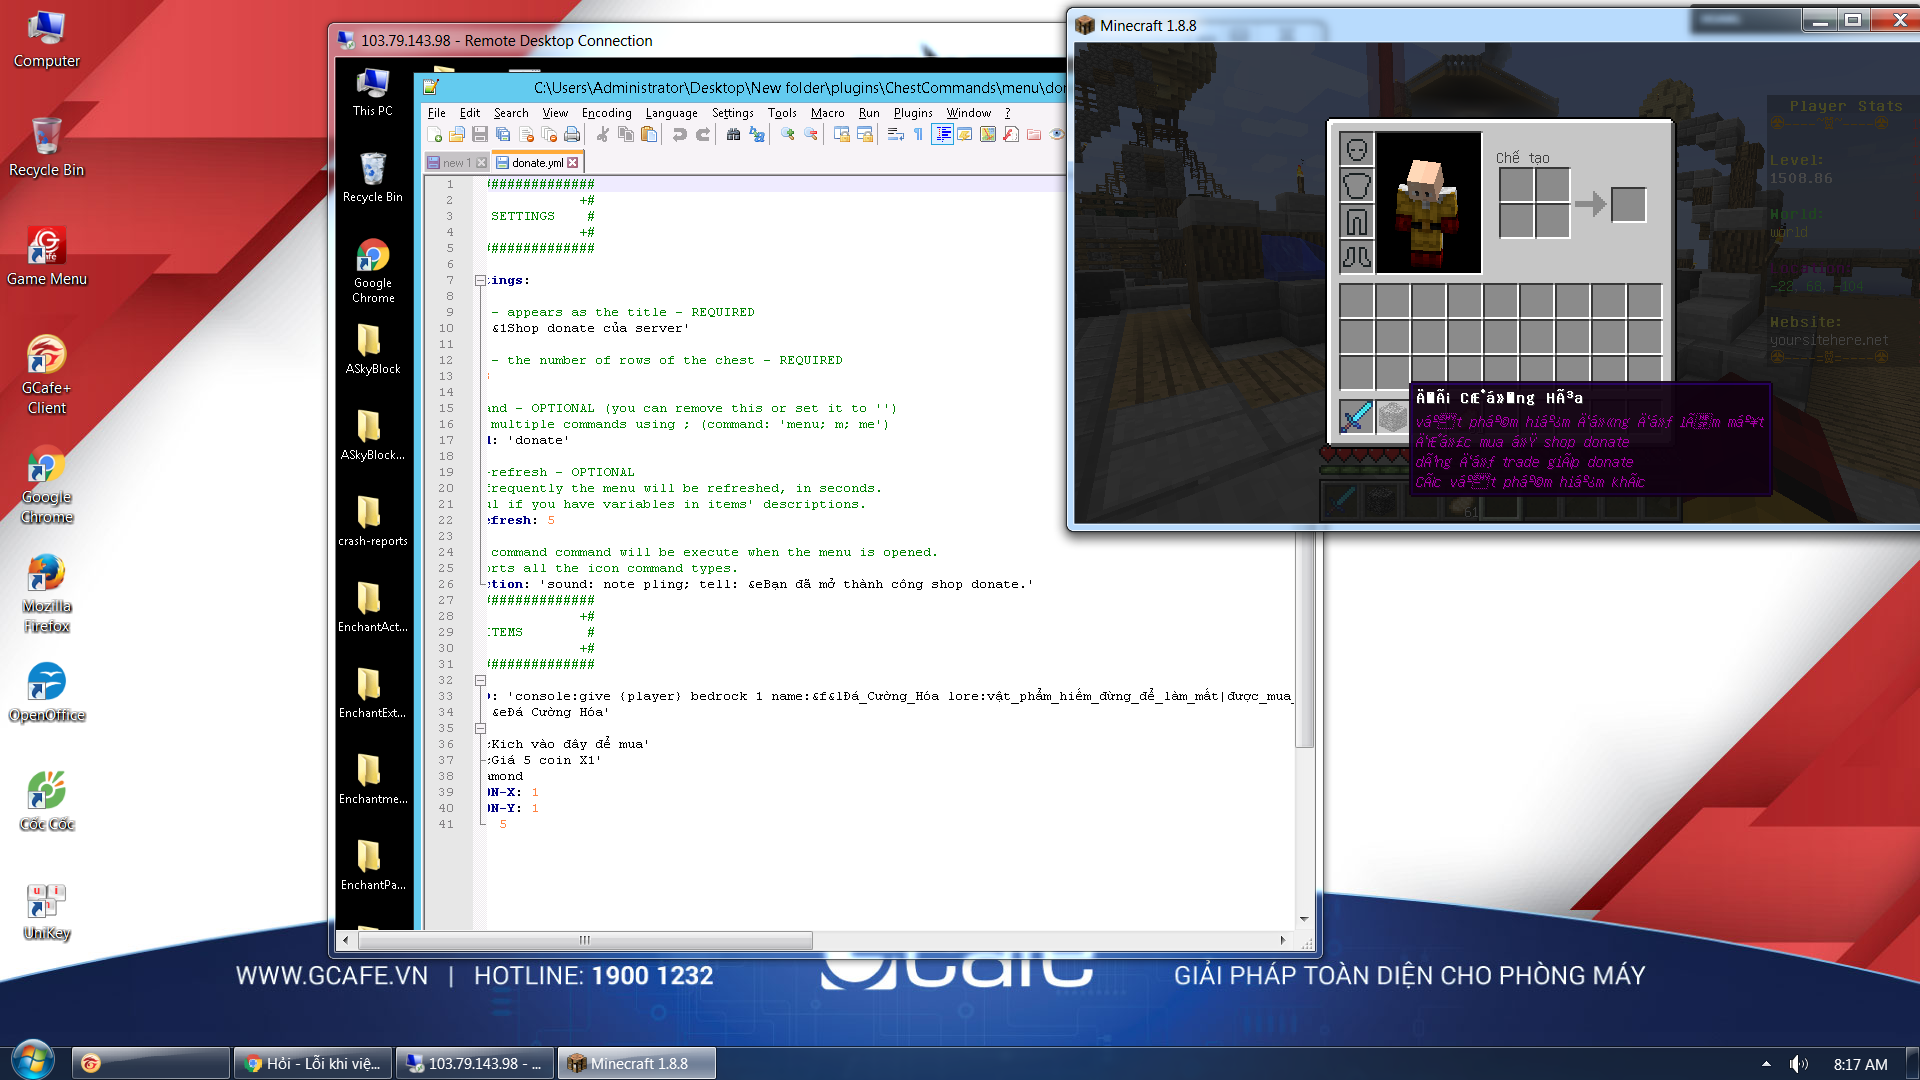Open the Encoding menu
Image resolution: width=1920 pixels, height=1080 pixels.
click(x=606, y=113)
